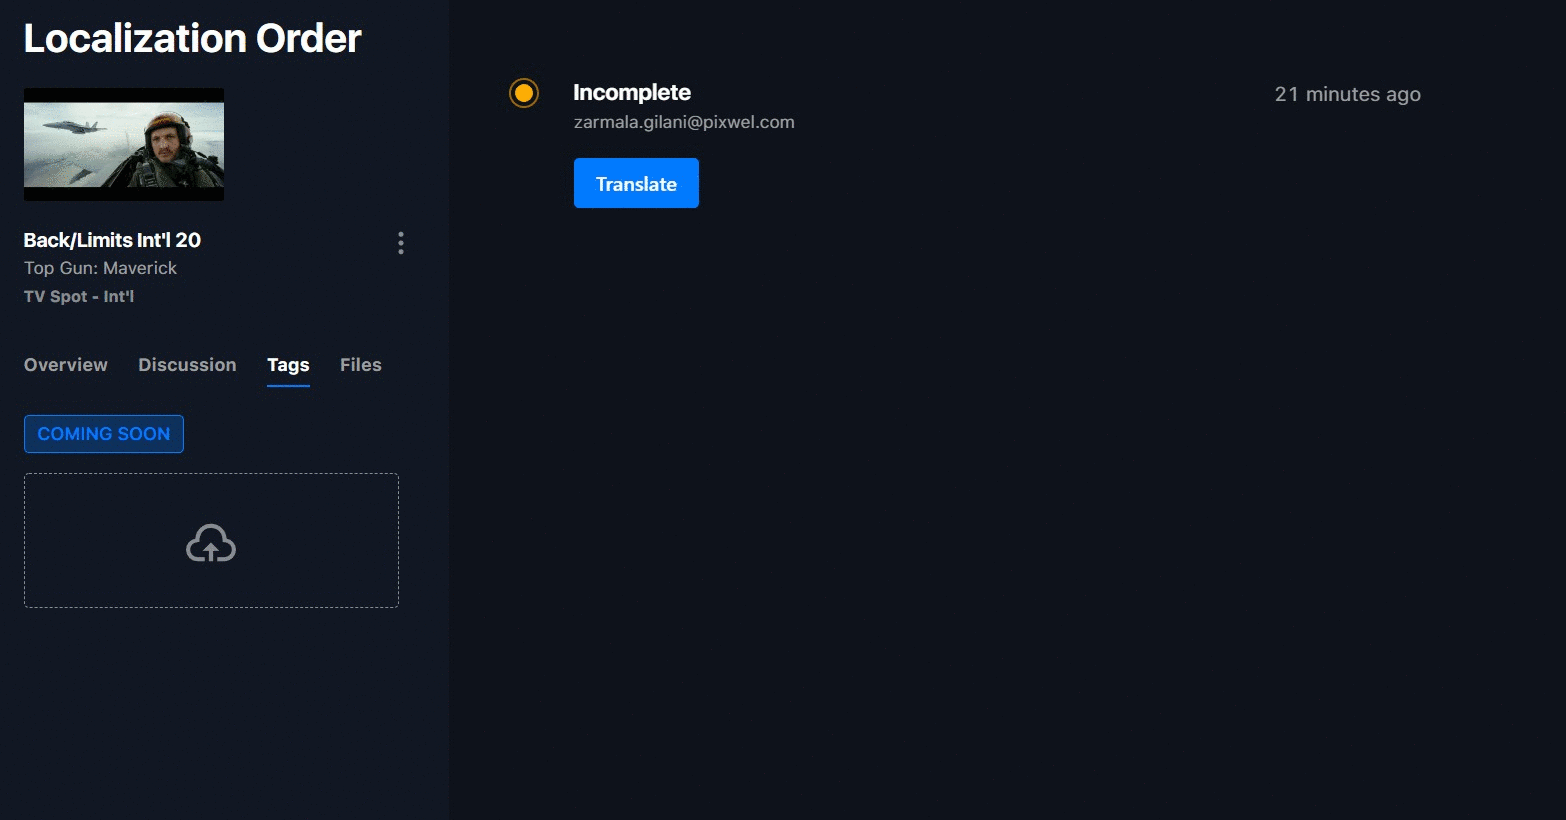Screen dimensions: 1566x820
Task: Open the three-dot menu beside Back/Limits Int'l 20
Action: tap(401, 243)
